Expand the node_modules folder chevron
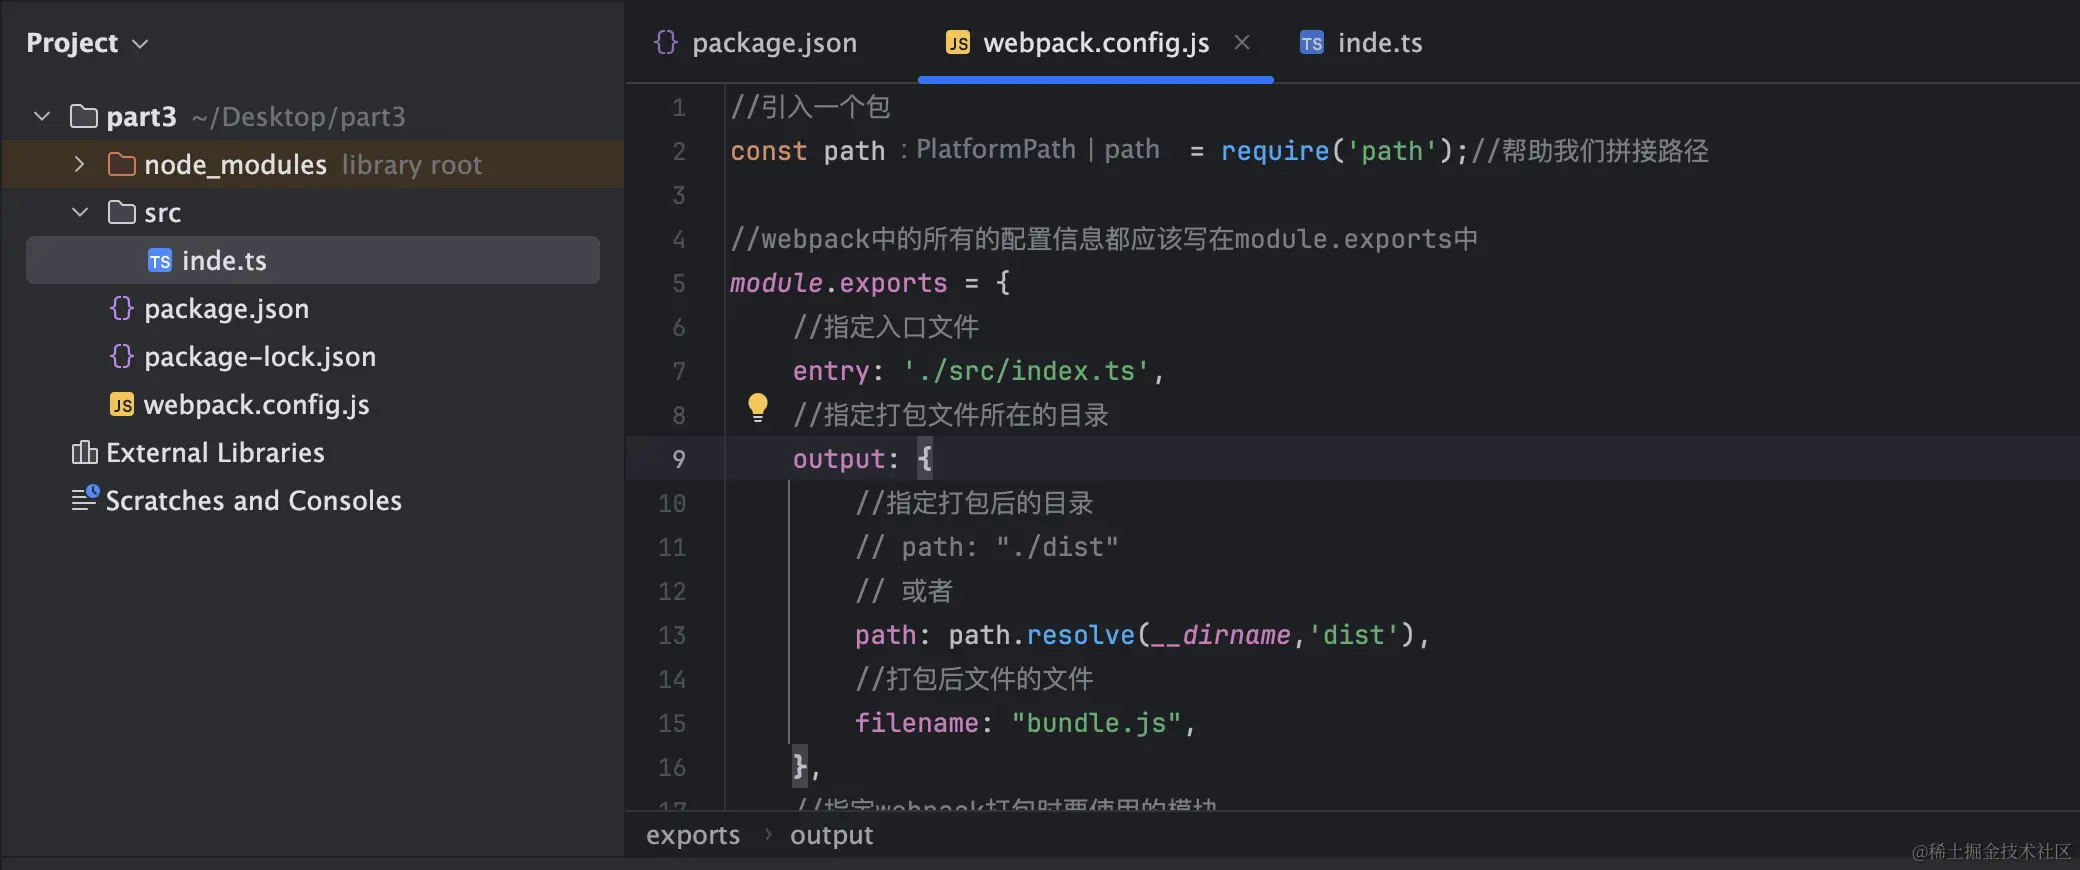 pyautogui.click(x=79, y=164)
